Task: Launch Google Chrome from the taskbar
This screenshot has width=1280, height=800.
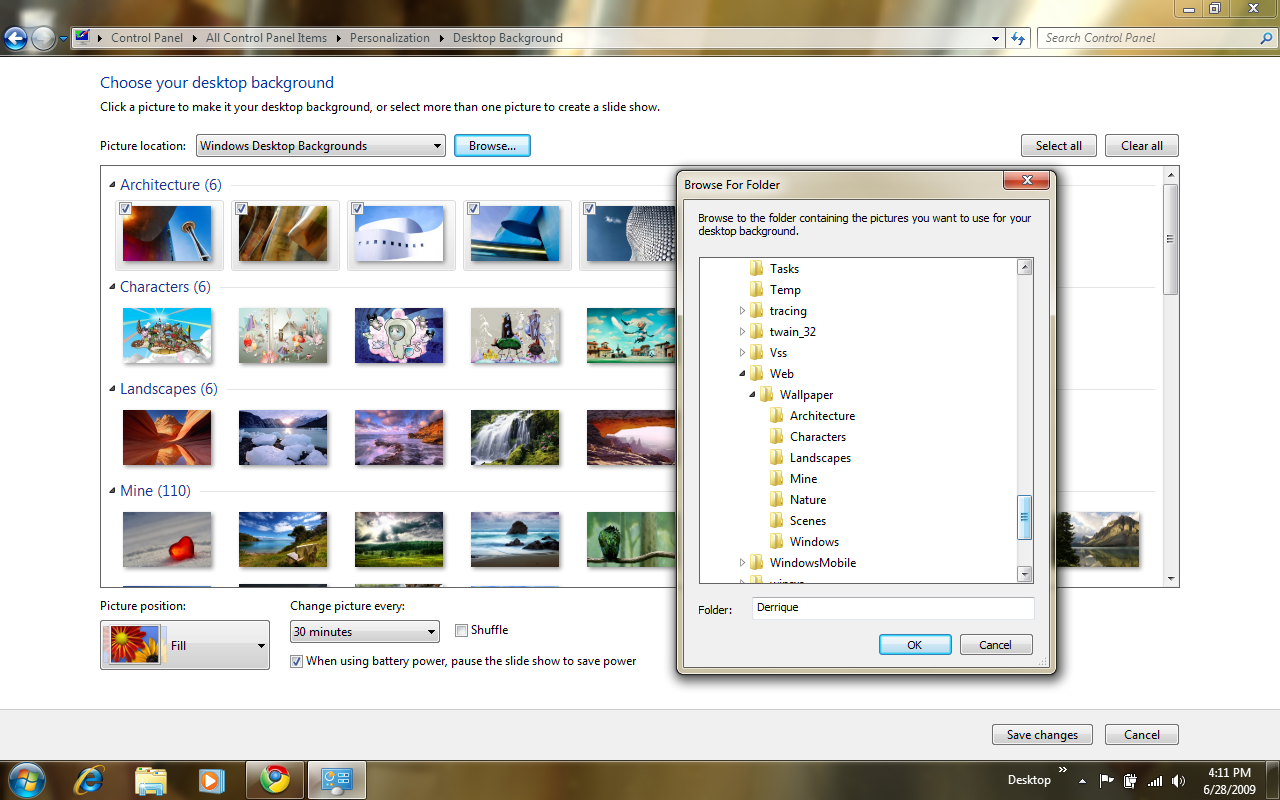Action: [274, 779]
